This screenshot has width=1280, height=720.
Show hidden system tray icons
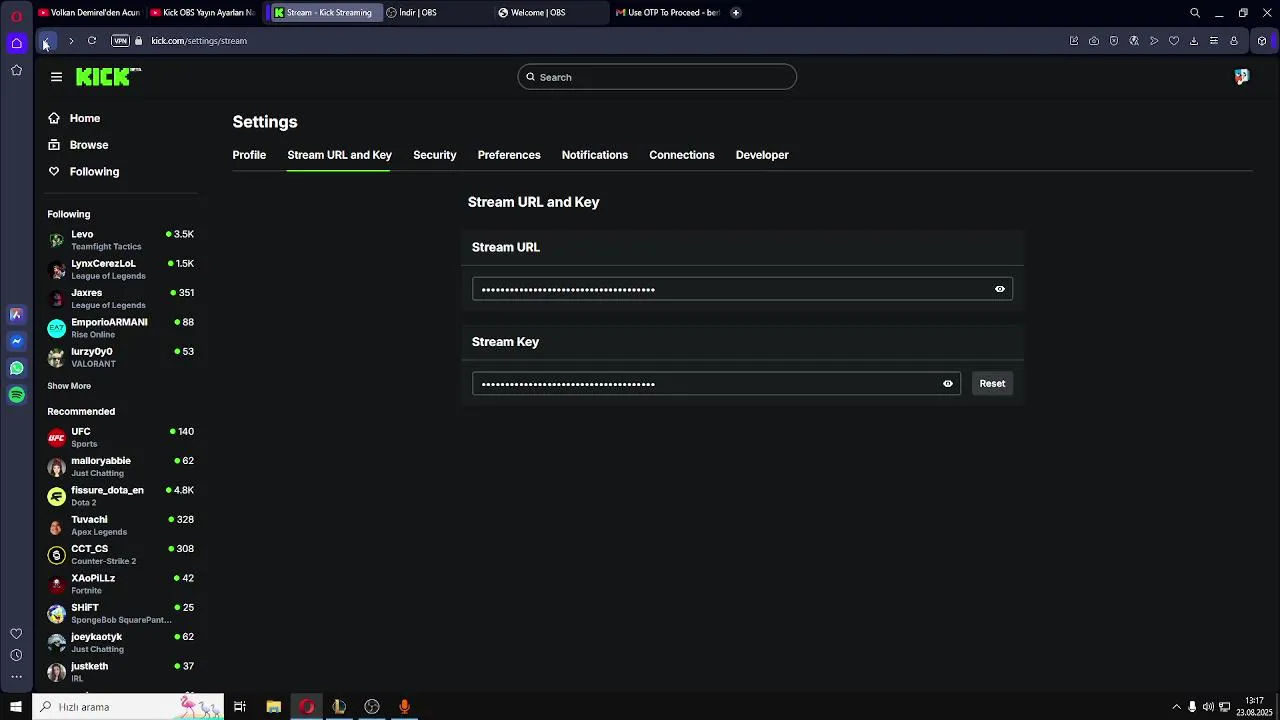click(1176, 707)
